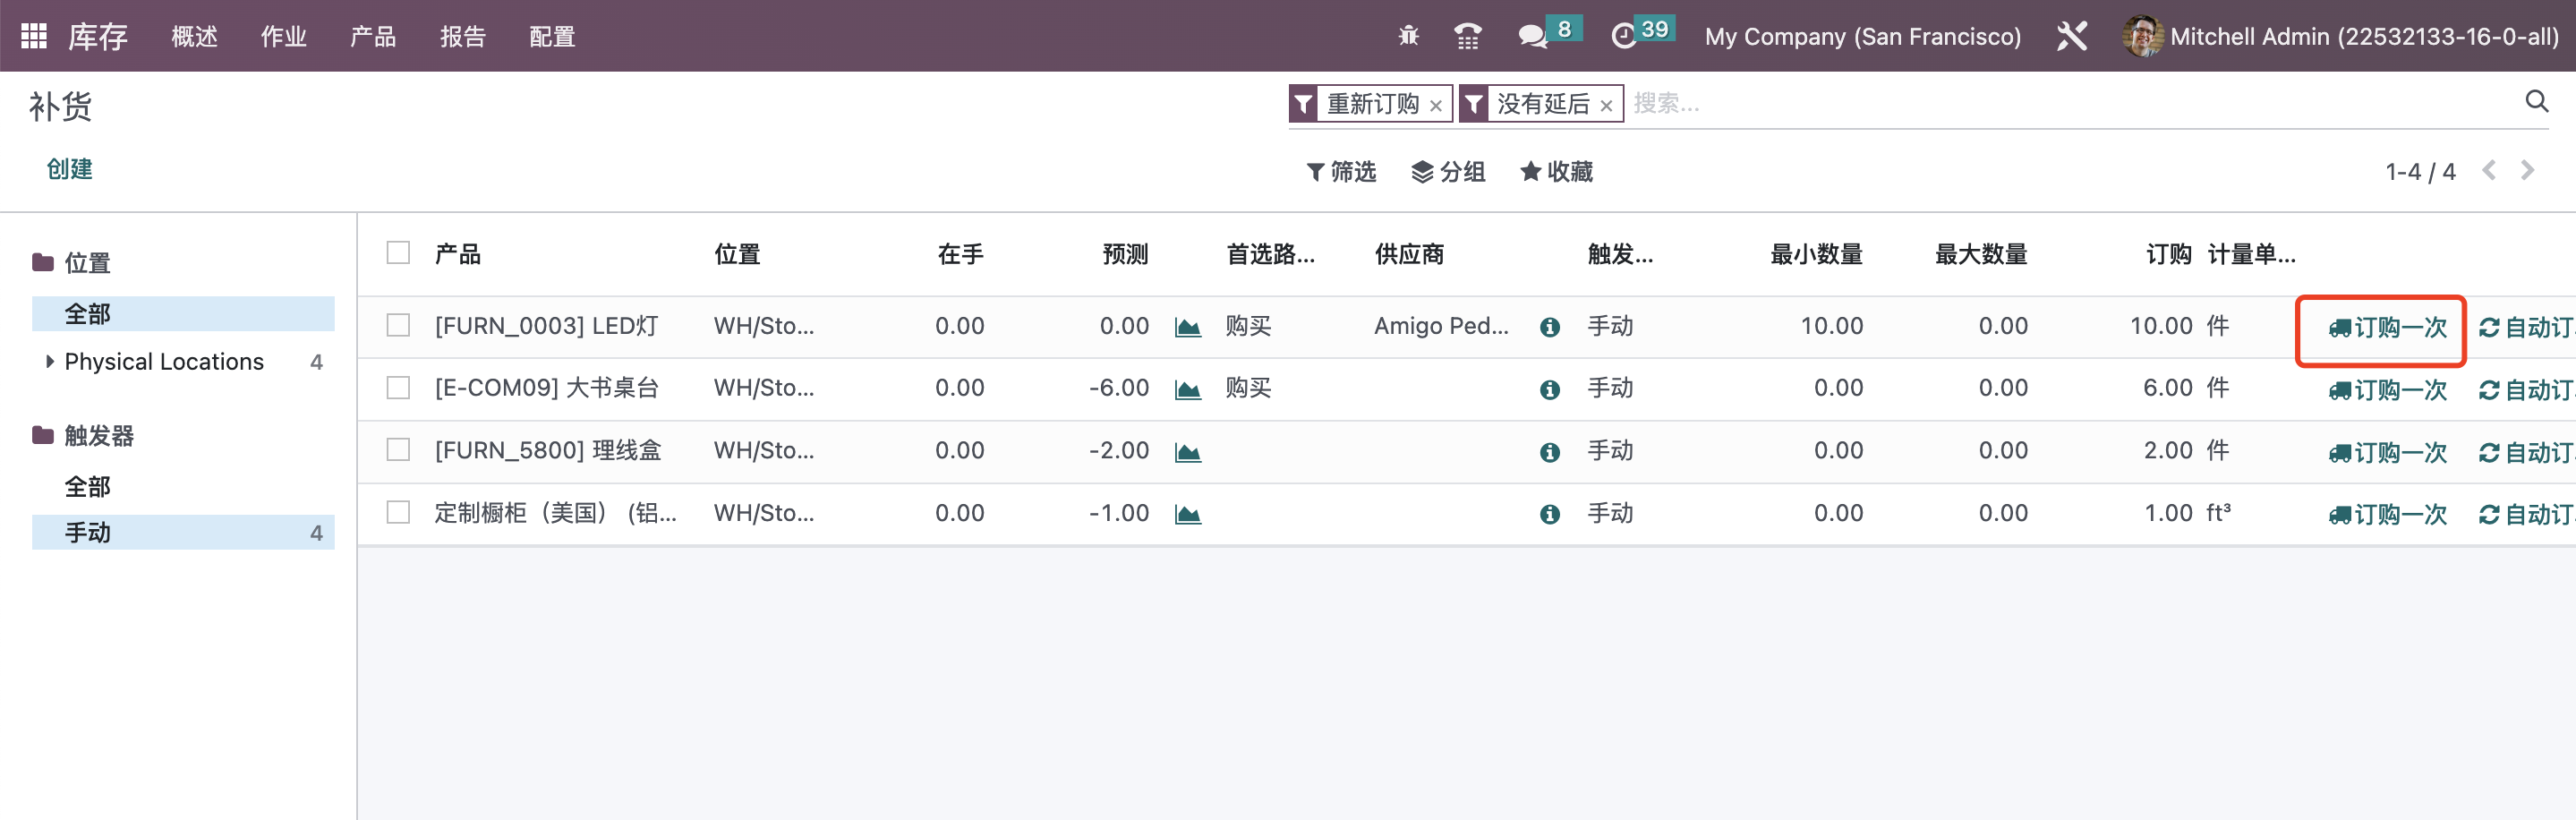Open the 概述 menu
Viewport: 2576px width, 820px height.
click(x=194, y=37)
